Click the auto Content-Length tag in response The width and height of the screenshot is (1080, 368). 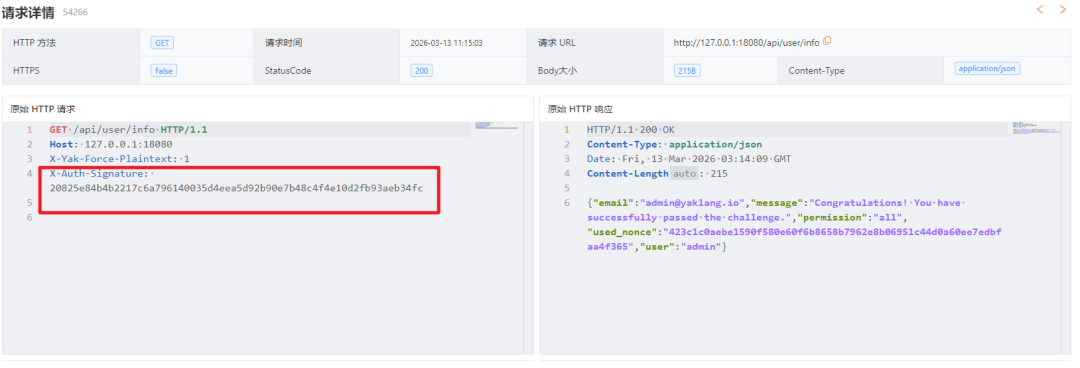click(x=685, y=174)
